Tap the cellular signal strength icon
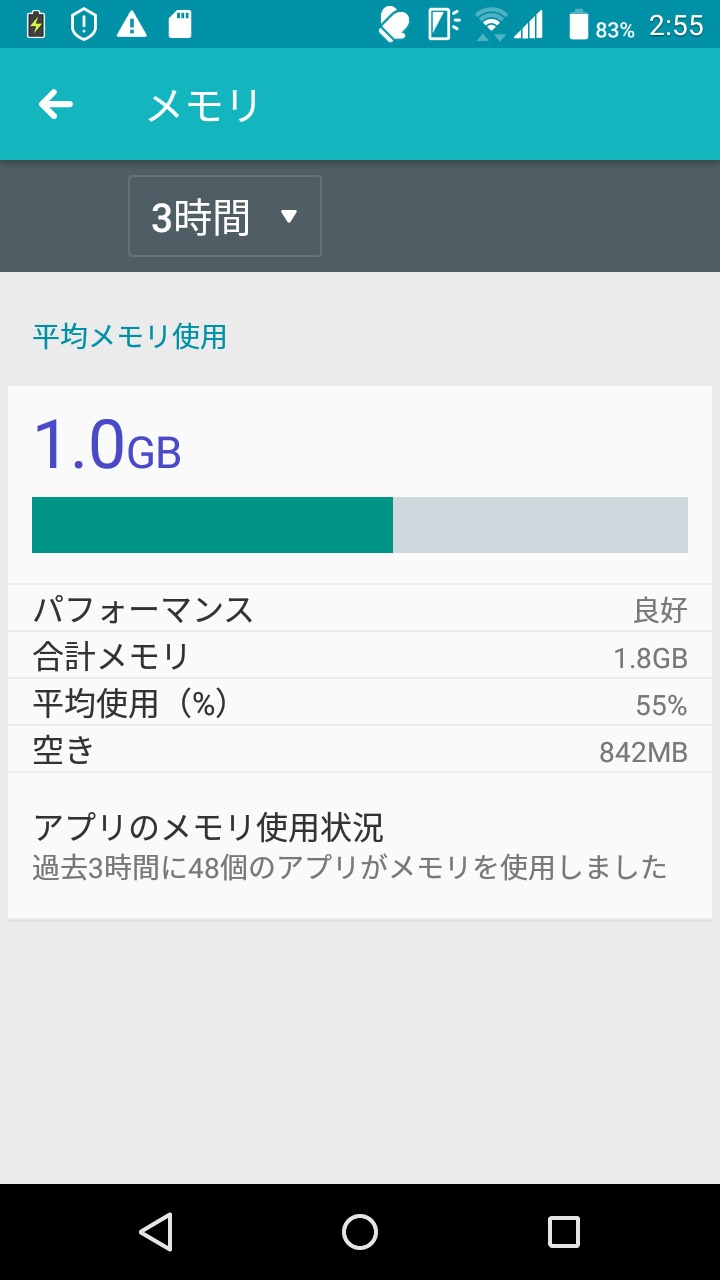720x1280 pixels. coord(528,25)
